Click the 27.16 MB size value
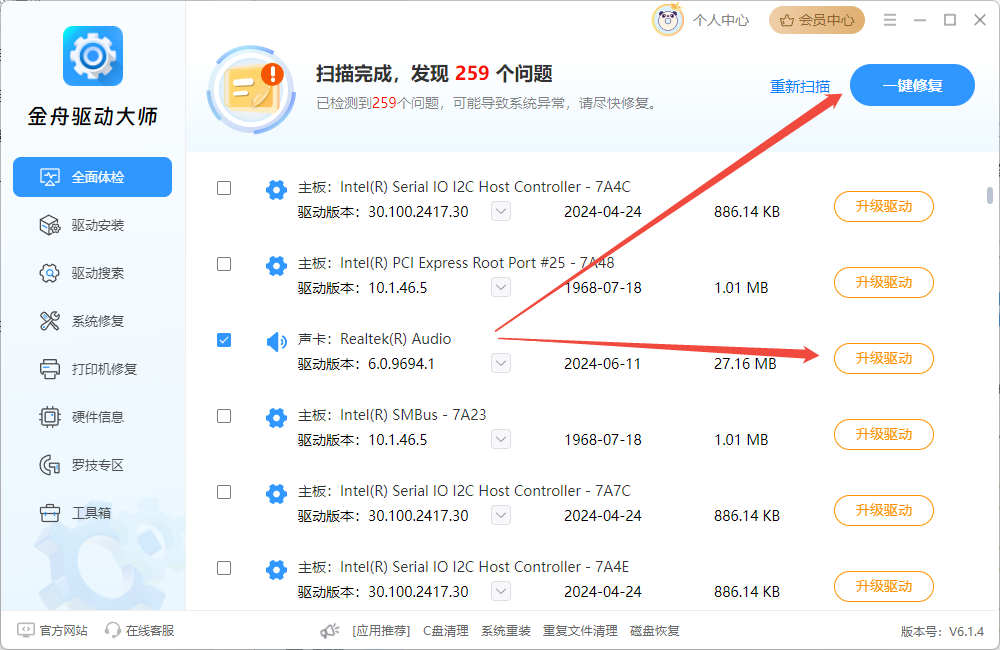The height and width of the screenshot is (650, 1000). [x=746, y=364]
